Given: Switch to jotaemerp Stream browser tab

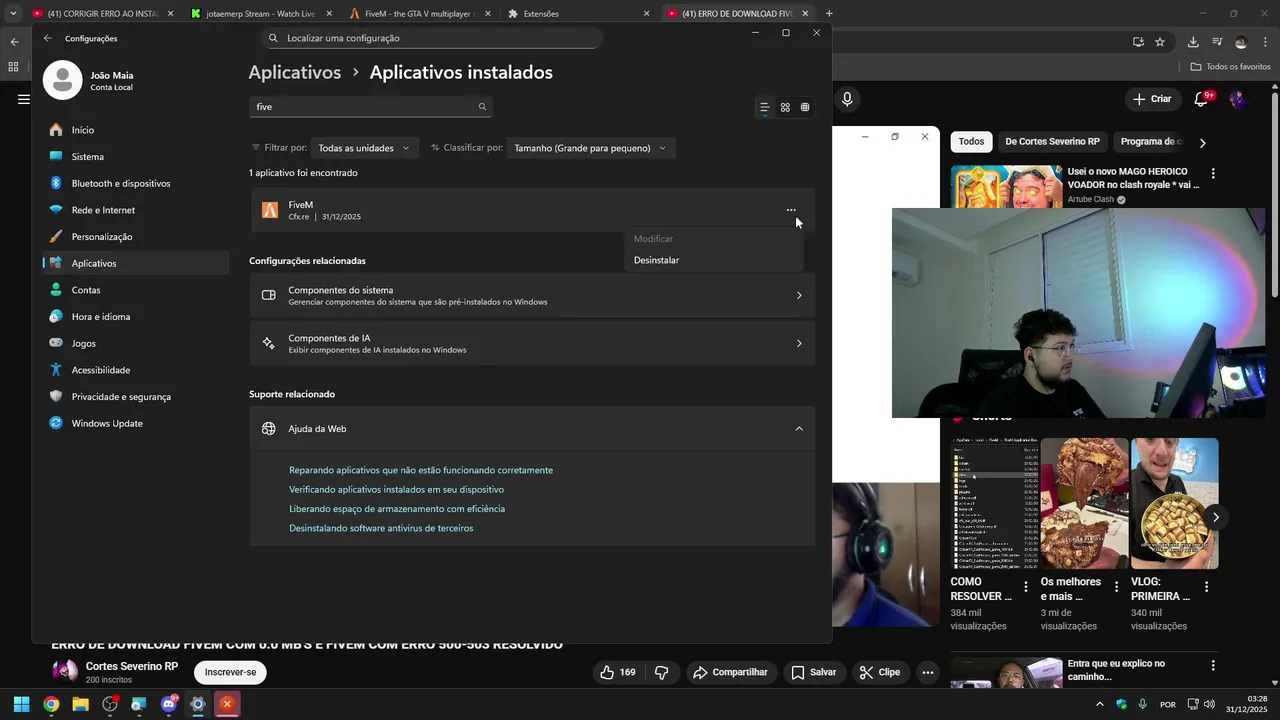Looking at the screenshot, I should (x=262, y=14).
